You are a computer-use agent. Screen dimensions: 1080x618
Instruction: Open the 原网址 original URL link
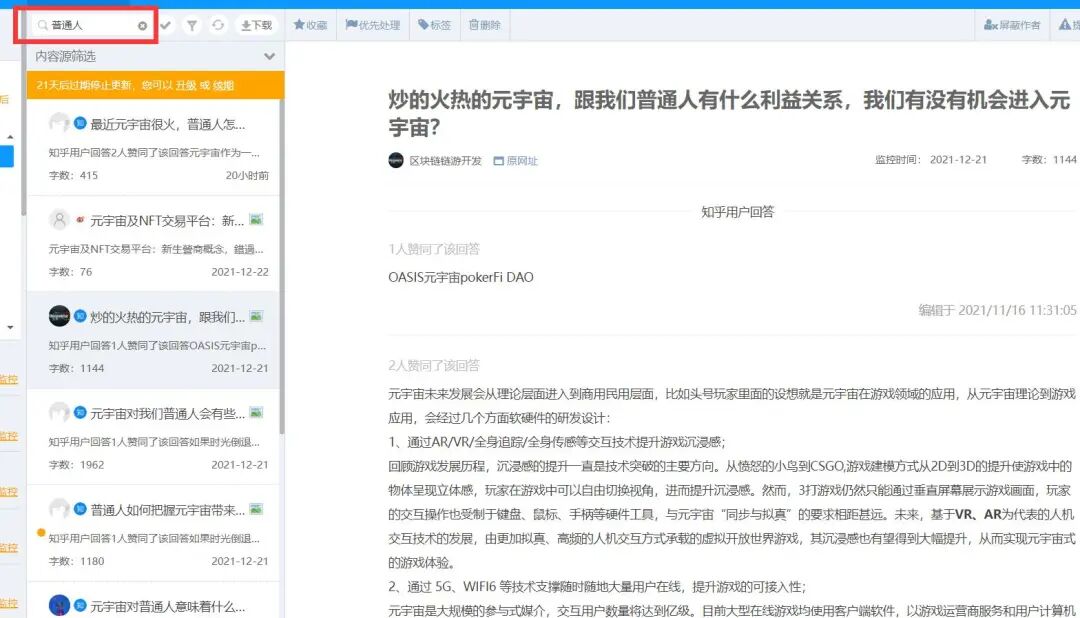[522, 161]
